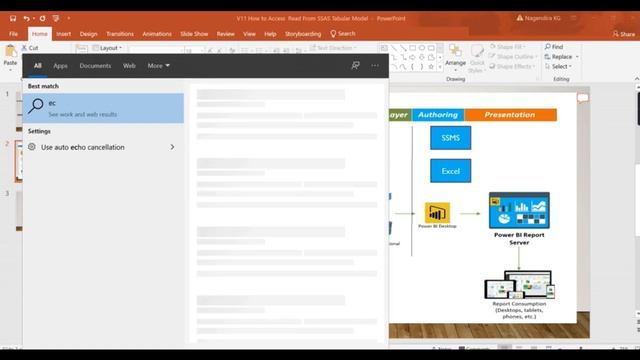Expand the shapes gallery More arrow

pos(440,67)
